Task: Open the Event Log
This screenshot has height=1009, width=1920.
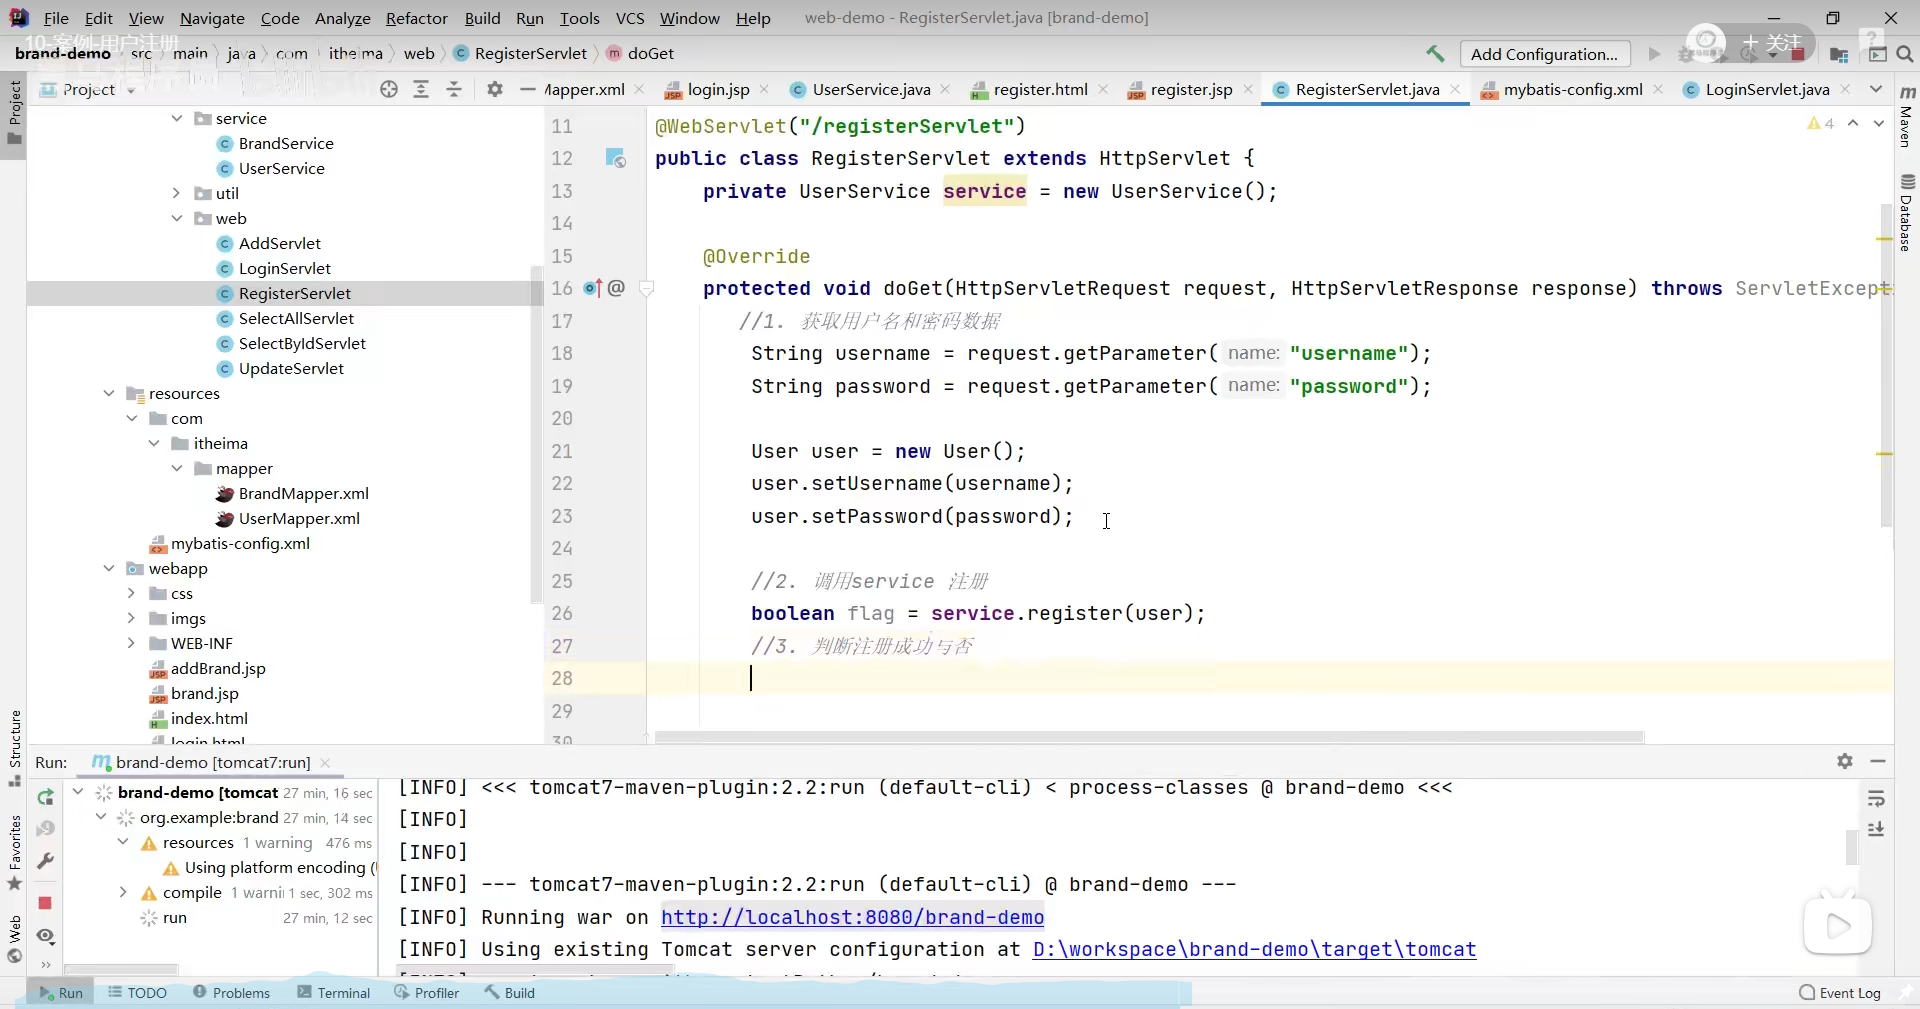Action: (1840, 993)
